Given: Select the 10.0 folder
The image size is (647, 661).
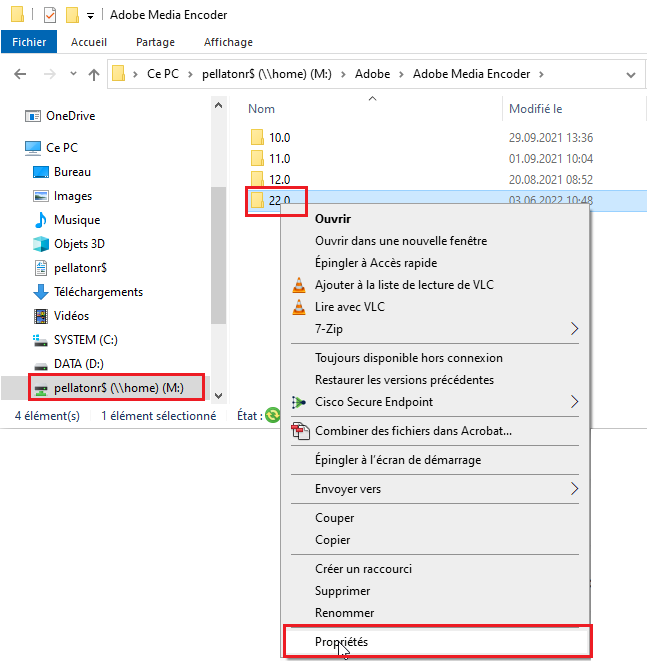Looking at the screenshot, I should point(270,138).
